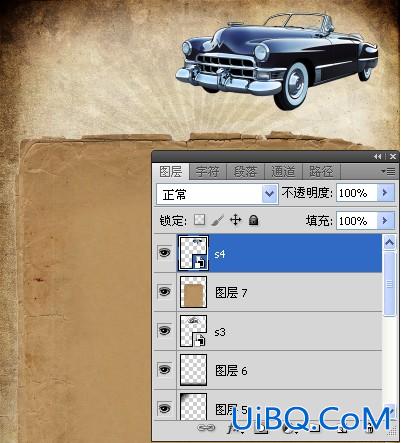Click the opacity 100% input field
Image resolution: width=401 pixels, height=443 pixels.
(356, 193)
